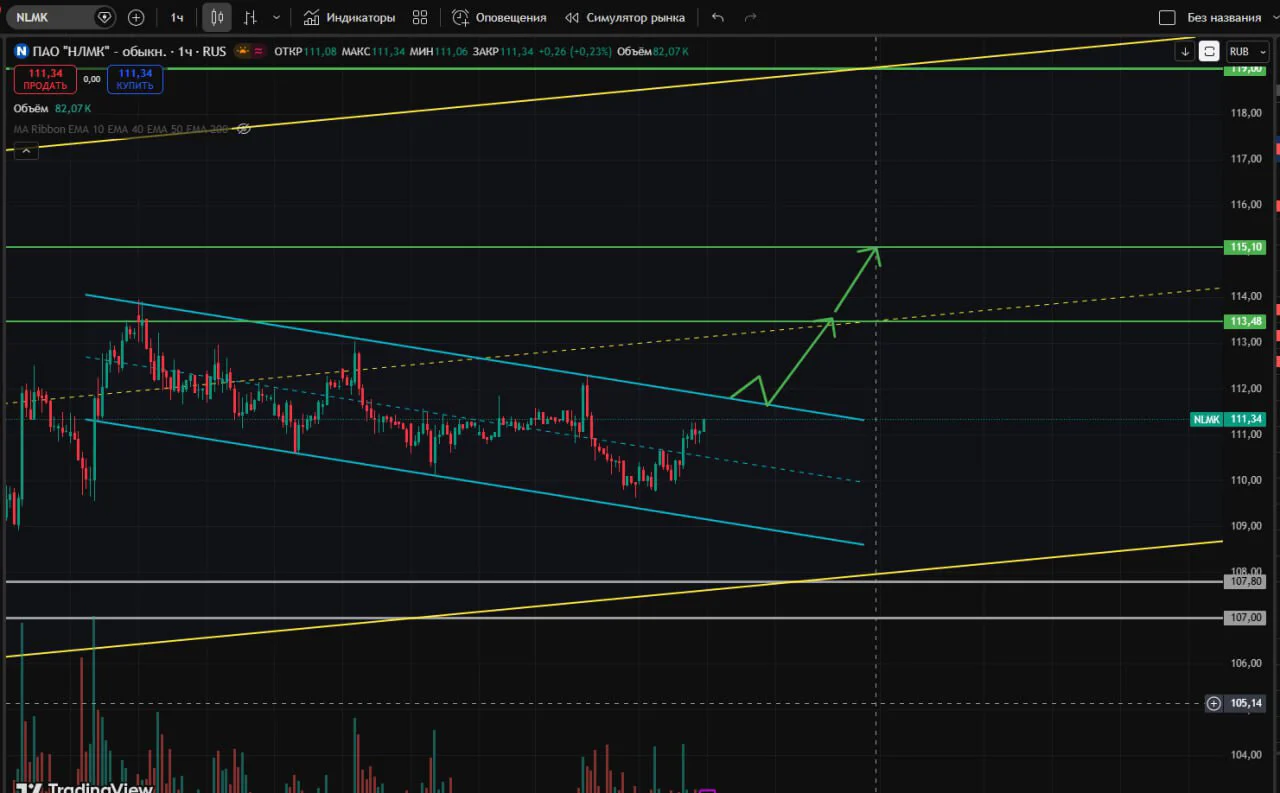The height and width of the screenshot is (793, 1280).
Task: Open Индикаторы indicators panel
Action: point(349,17)
